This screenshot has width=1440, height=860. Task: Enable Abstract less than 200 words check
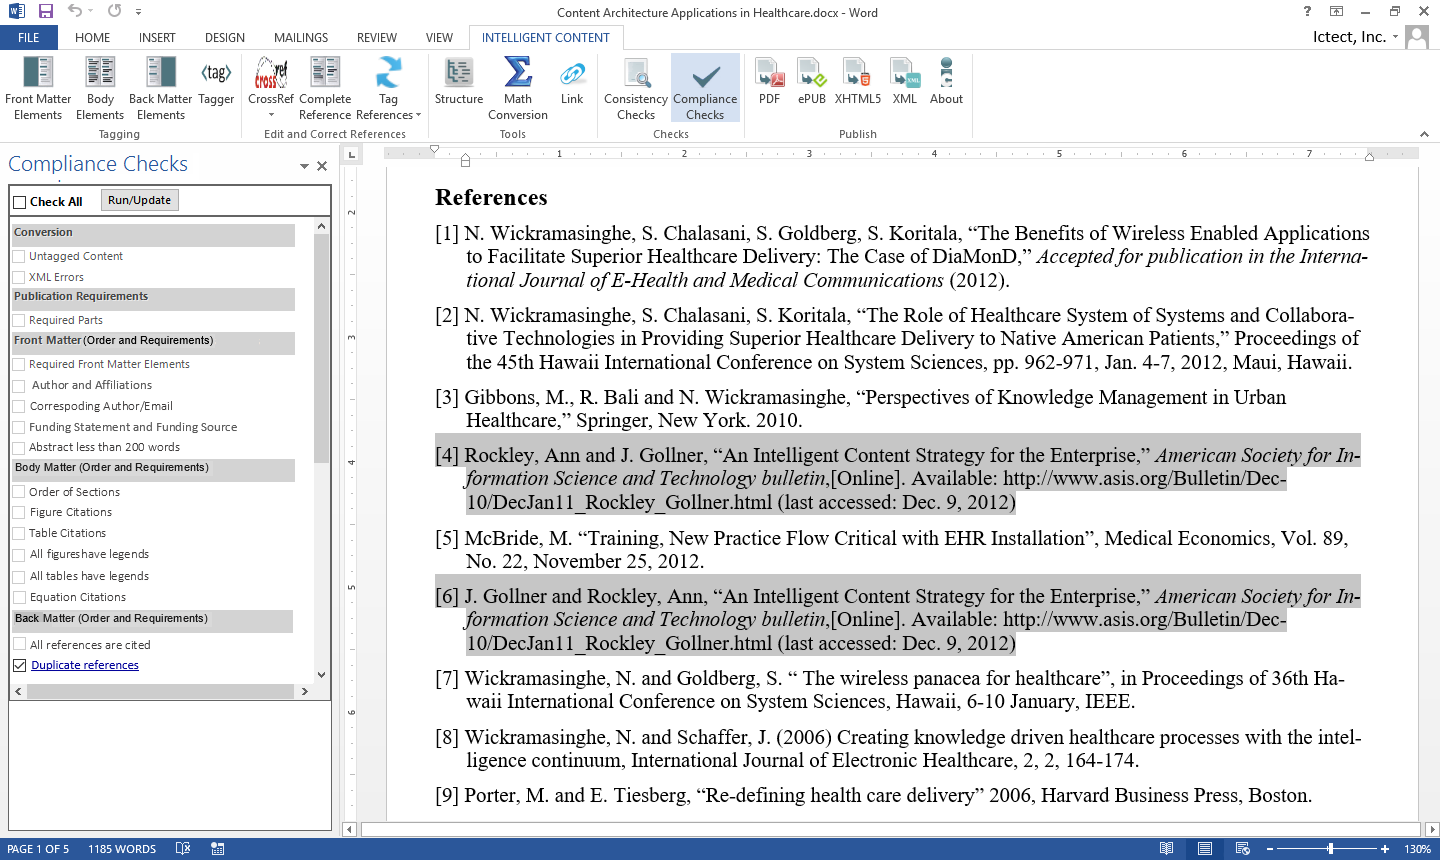(x=19, y=447)
